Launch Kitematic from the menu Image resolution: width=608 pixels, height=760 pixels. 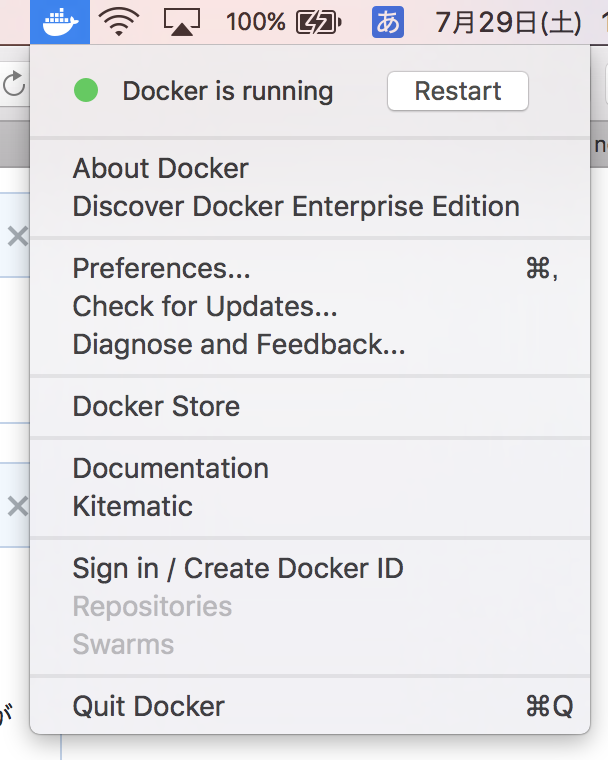[133, 506]
